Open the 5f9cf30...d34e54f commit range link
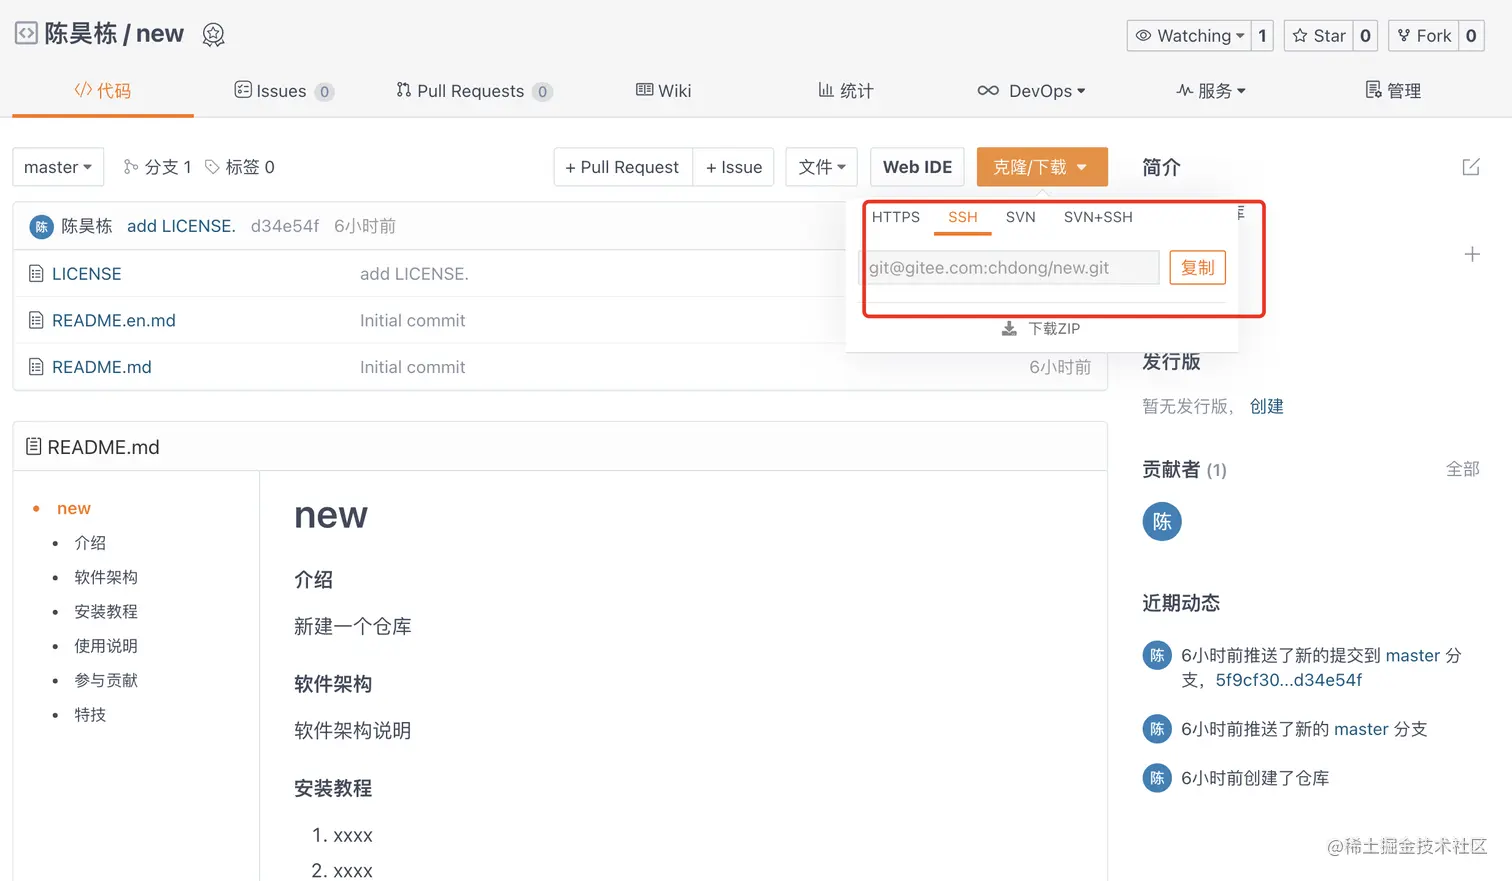This screenshot has height=881, width=1512. (x=1289, y=680)
